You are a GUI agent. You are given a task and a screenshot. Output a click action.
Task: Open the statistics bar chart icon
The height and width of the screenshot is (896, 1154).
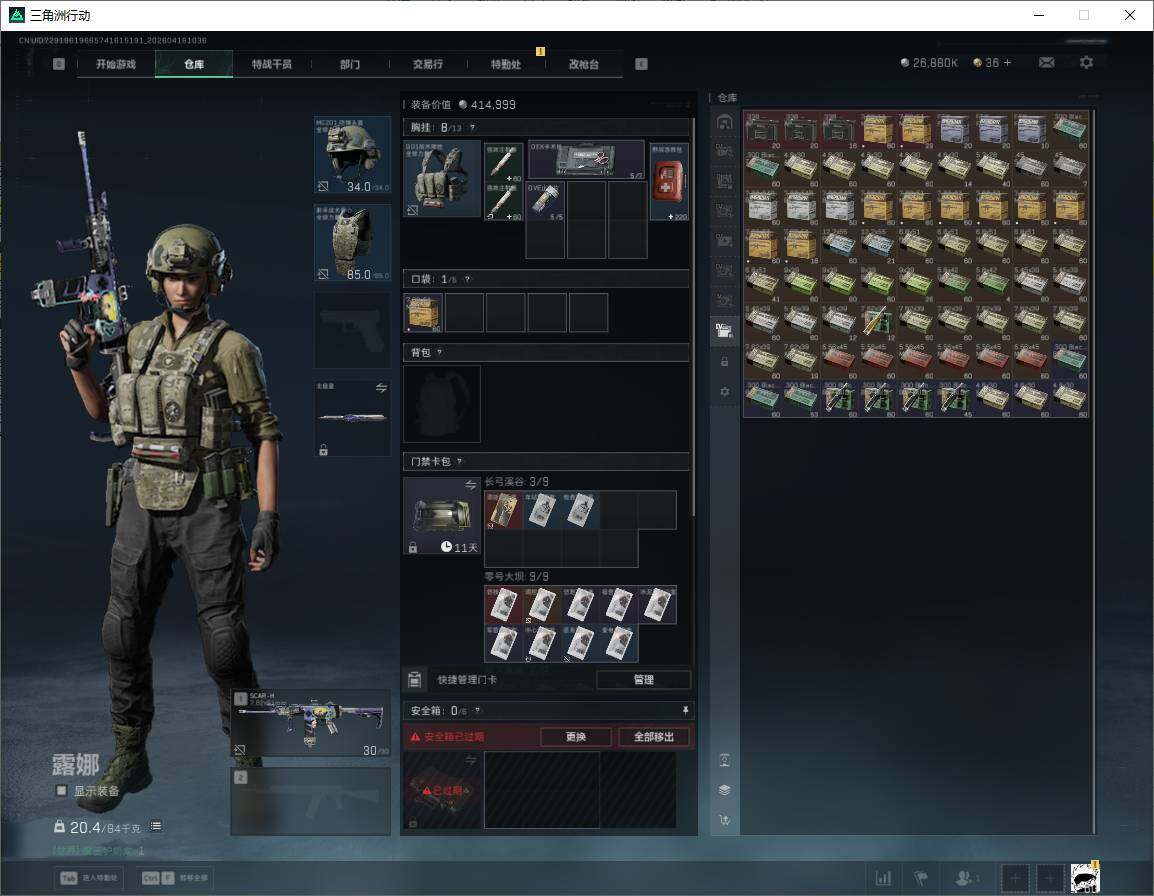pyautogui.click(x=883, y=878)
